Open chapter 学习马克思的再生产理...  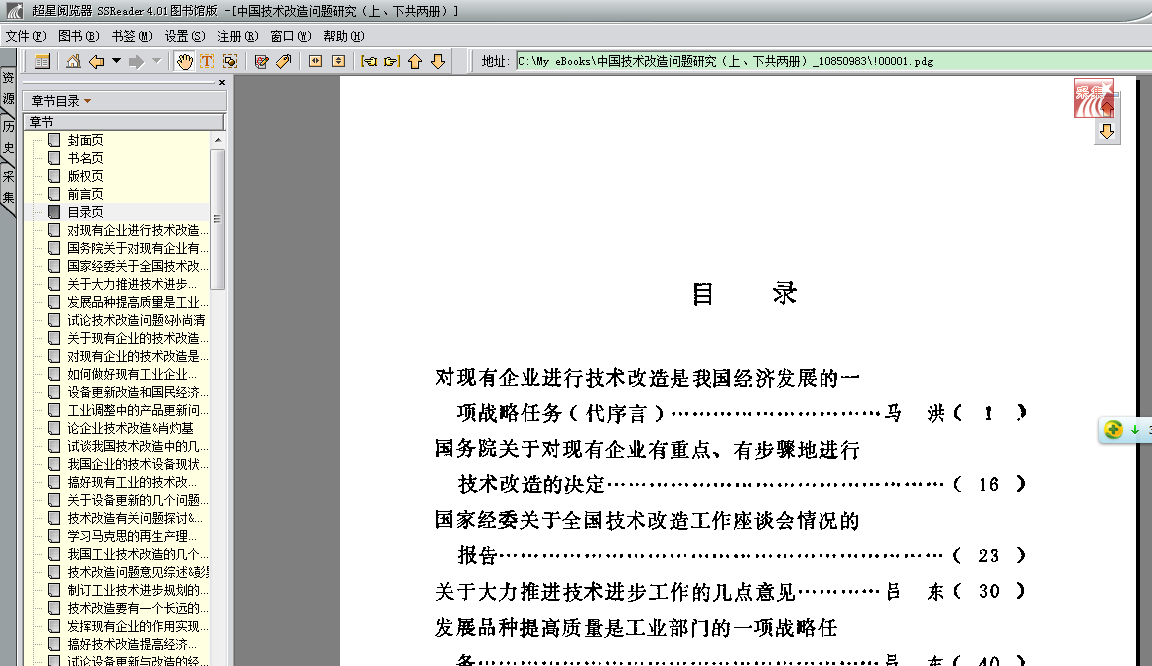coord(132,536)
